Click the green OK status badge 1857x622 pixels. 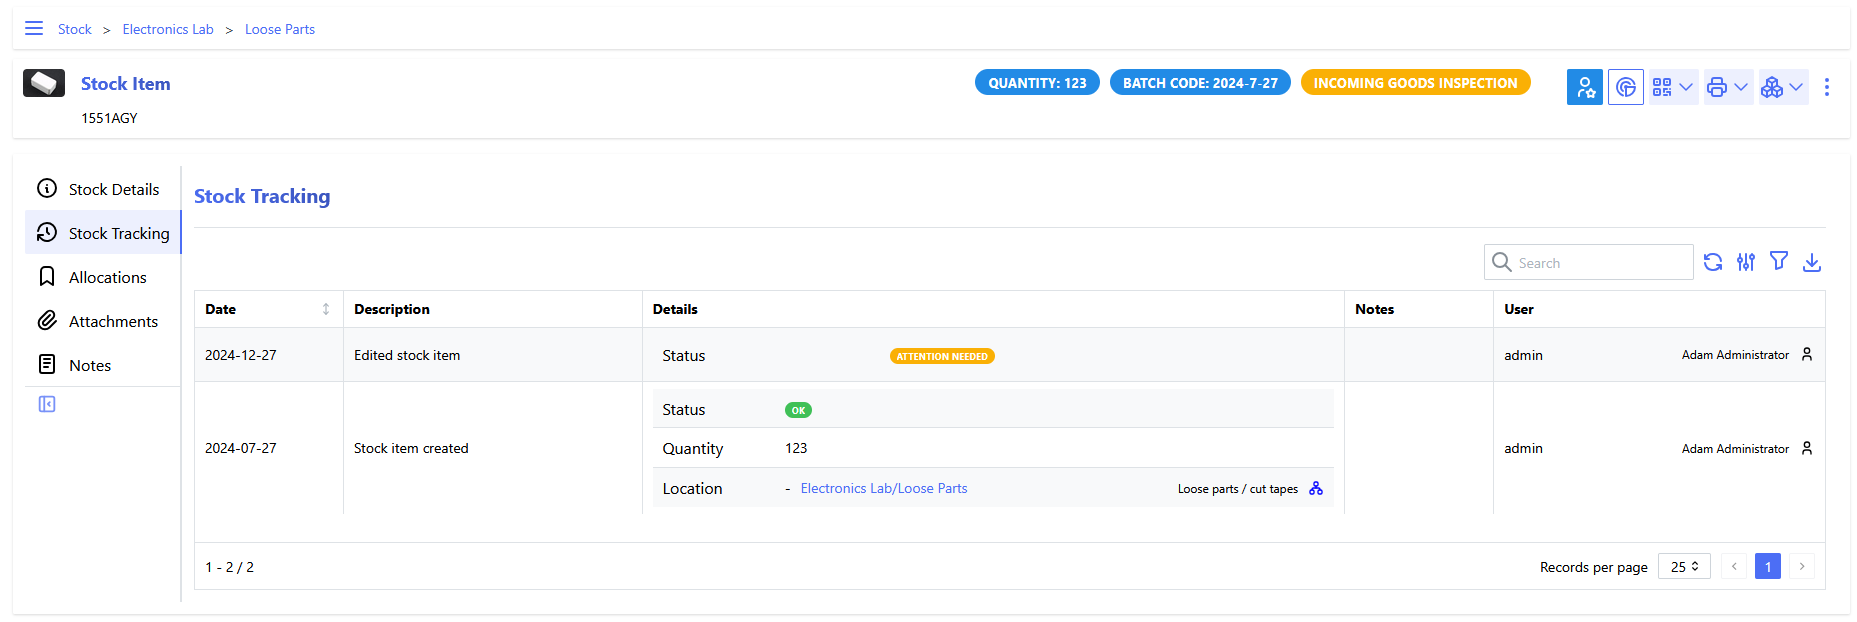pyautogui.click(x=798, y=410)
